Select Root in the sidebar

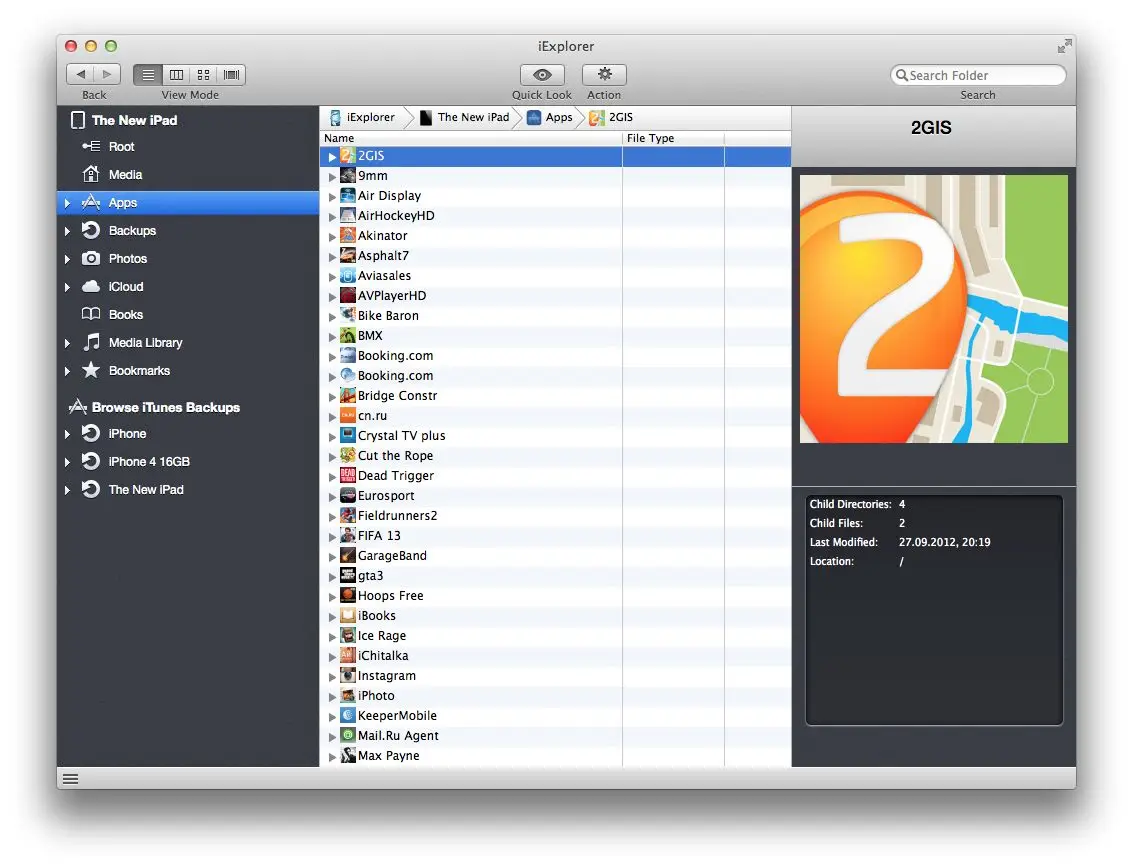click(188, 147)
